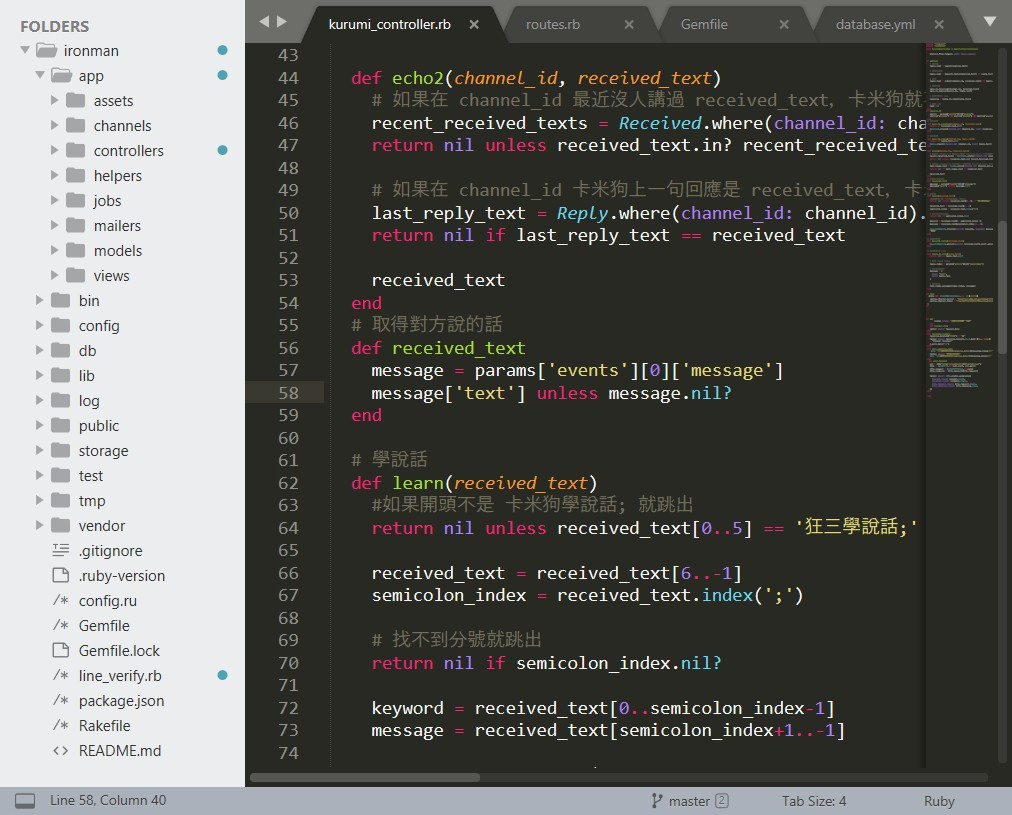The width and height of the screenshot is (1012, 815).
Task: Click the vertical scrollbar thumb
Action: click(x=1002, y=287)
